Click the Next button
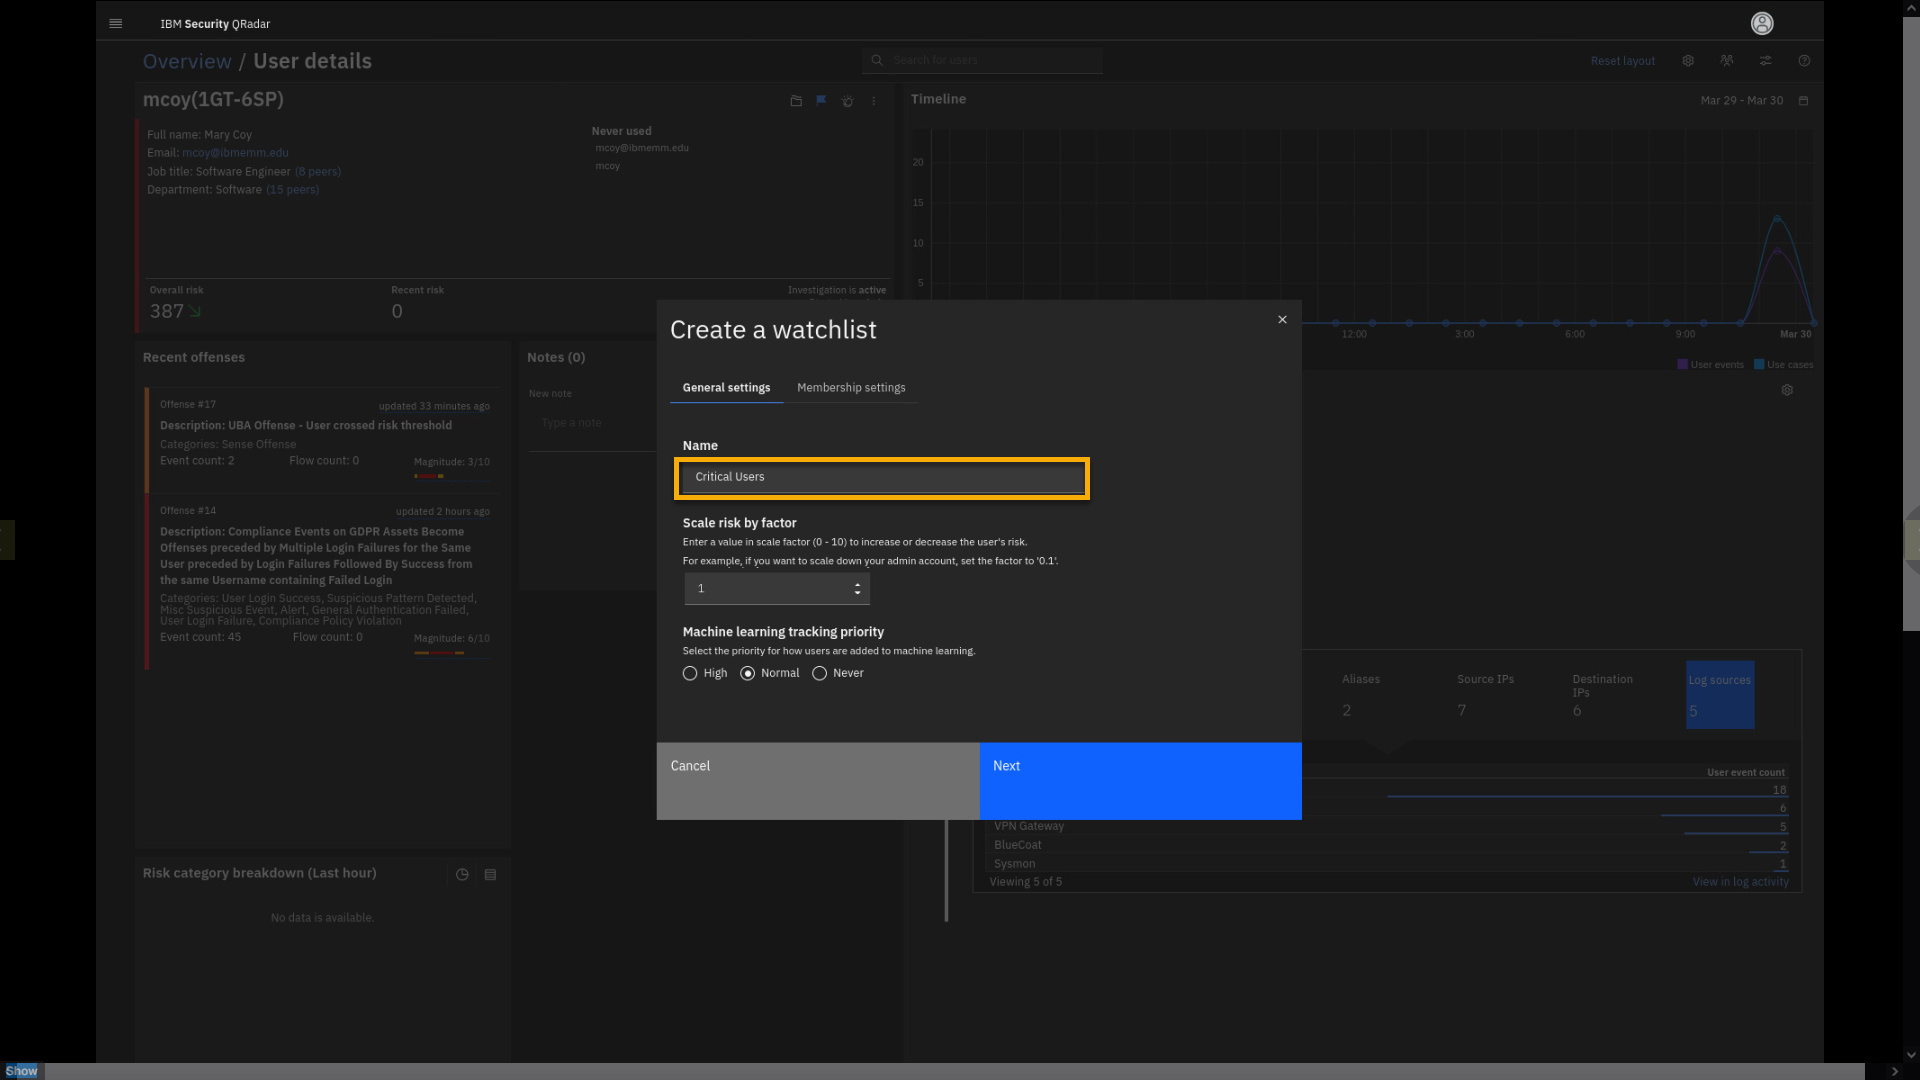1920x1080 pixels. (x=1140, y=781)
